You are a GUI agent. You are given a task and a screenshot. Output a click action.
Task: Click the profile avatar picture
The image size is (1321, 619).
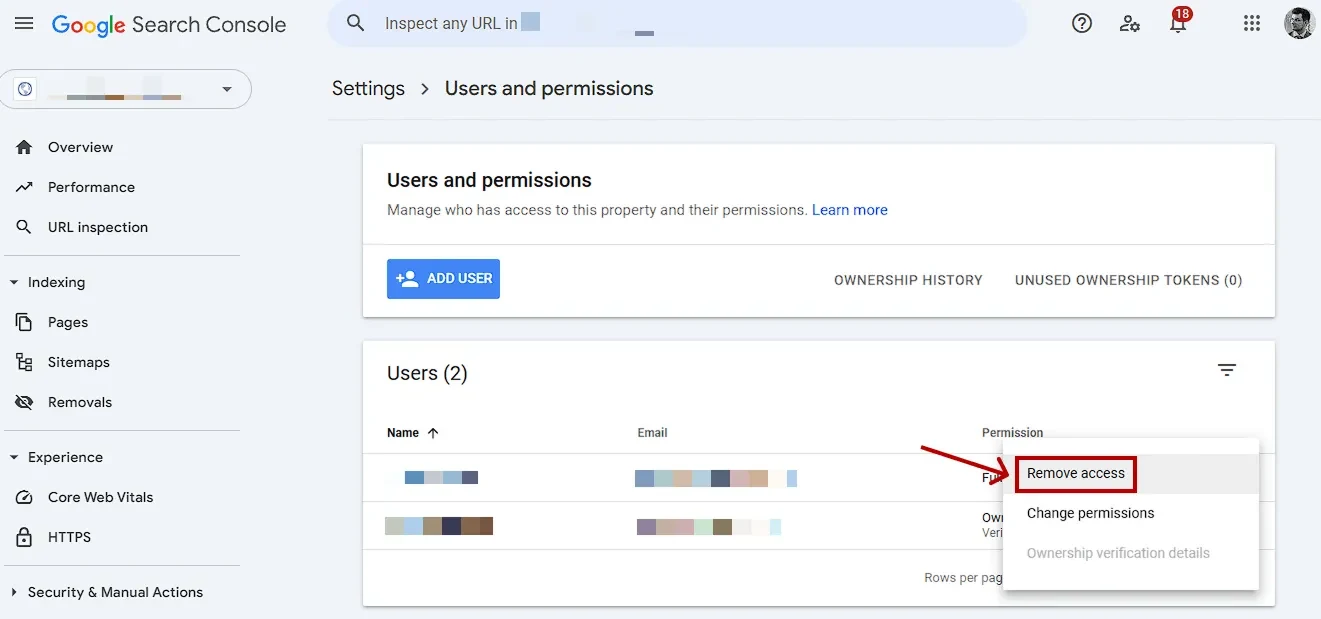pos(1298,23)
